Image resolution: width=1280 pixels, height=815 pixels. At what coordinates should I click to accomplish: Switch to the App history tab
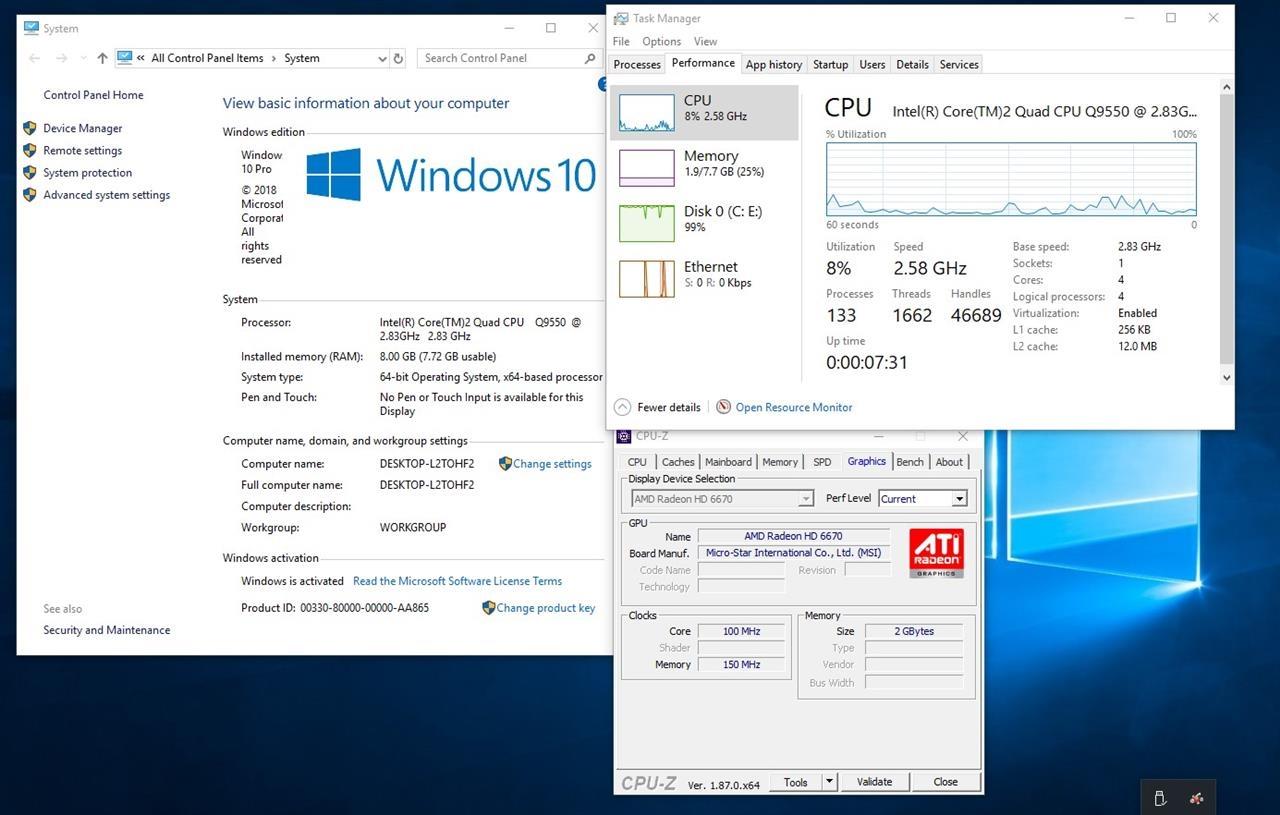[x=774, y=64]
